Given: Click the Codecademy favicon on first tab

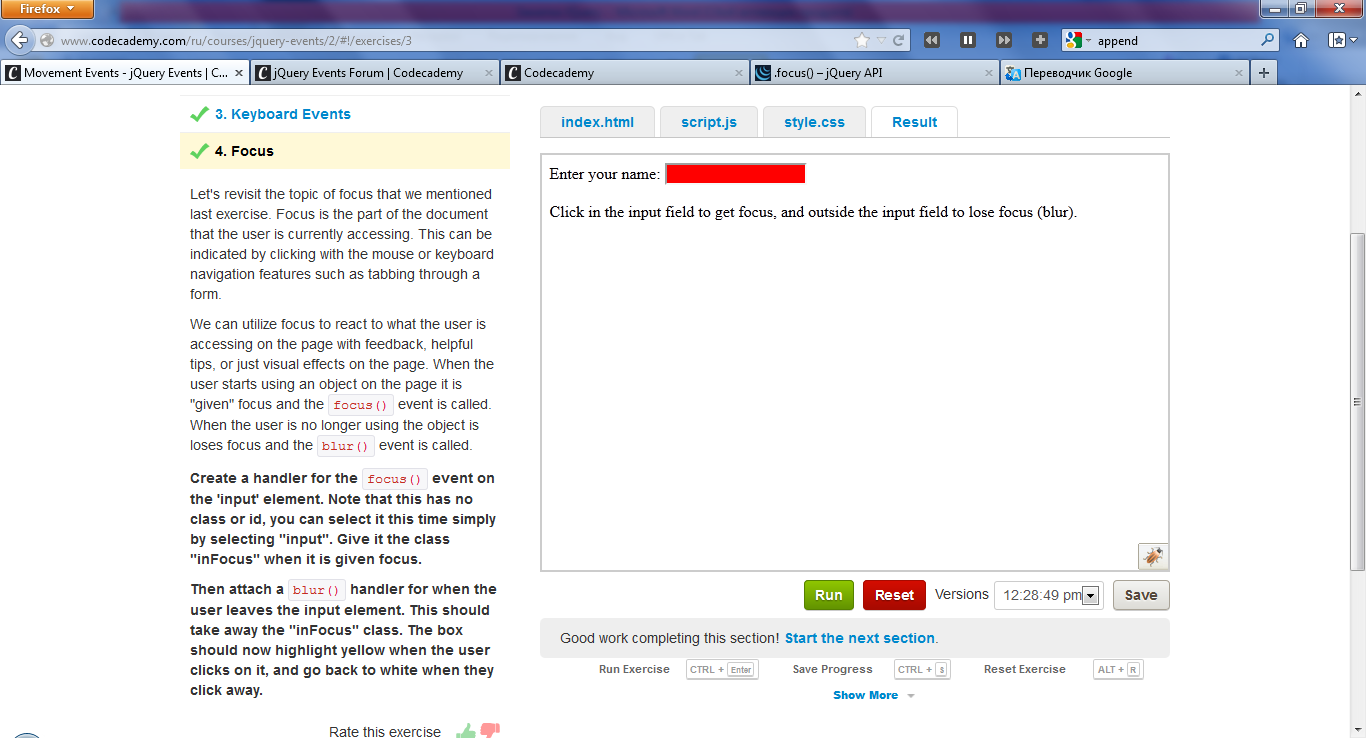Looking at the screenshot, I should [13, 73].
